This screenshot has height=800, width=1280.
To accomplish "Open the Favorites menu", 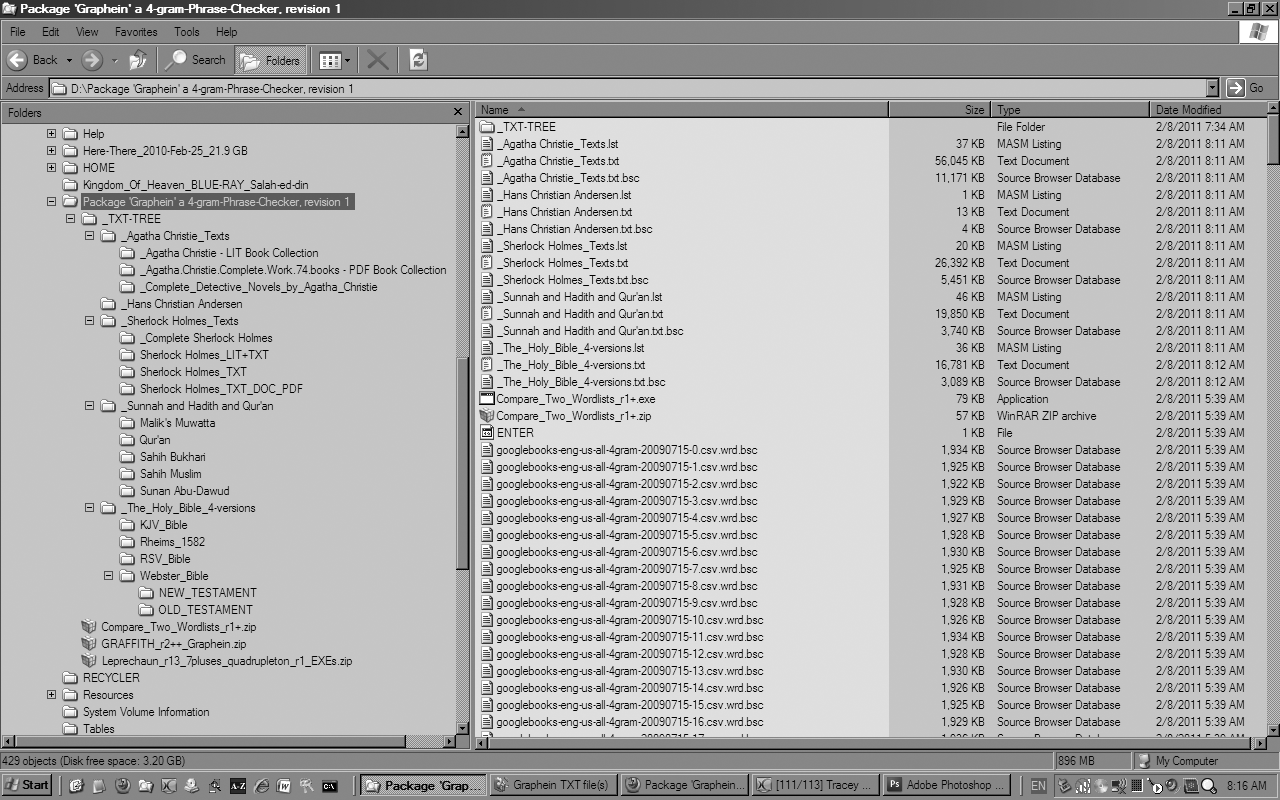I will point(135,32).
